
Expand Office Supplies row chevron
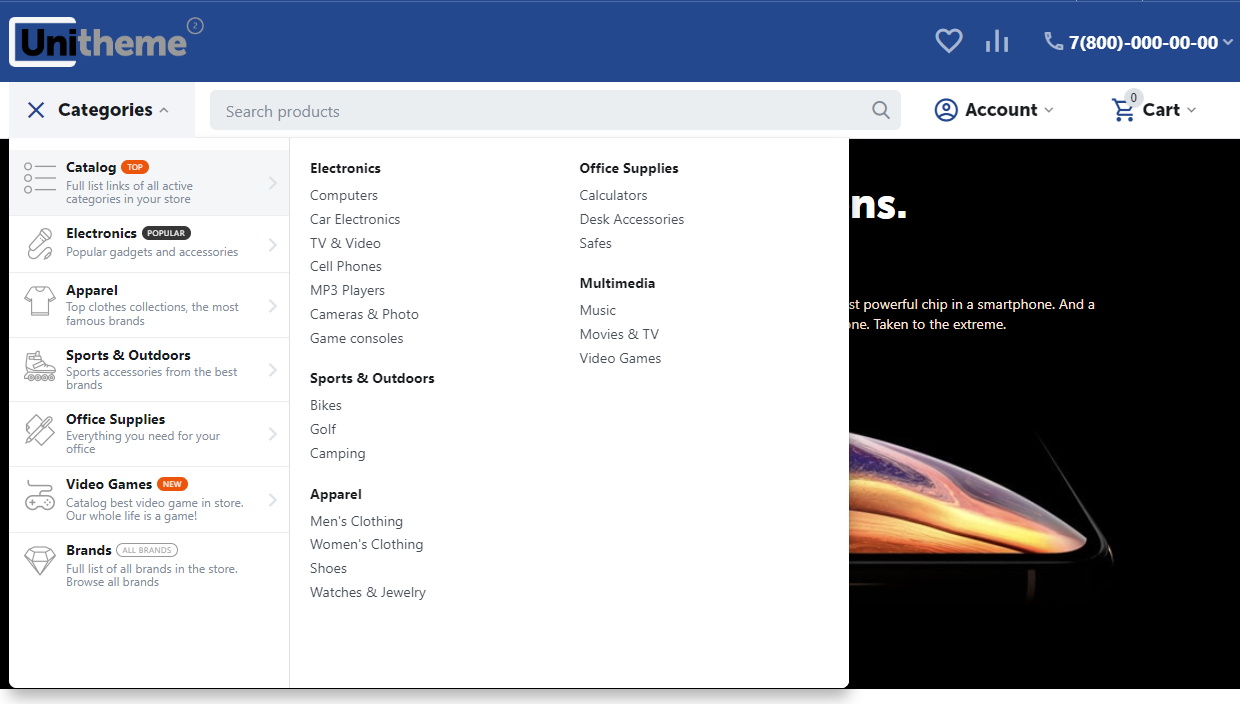coord(273,434)
